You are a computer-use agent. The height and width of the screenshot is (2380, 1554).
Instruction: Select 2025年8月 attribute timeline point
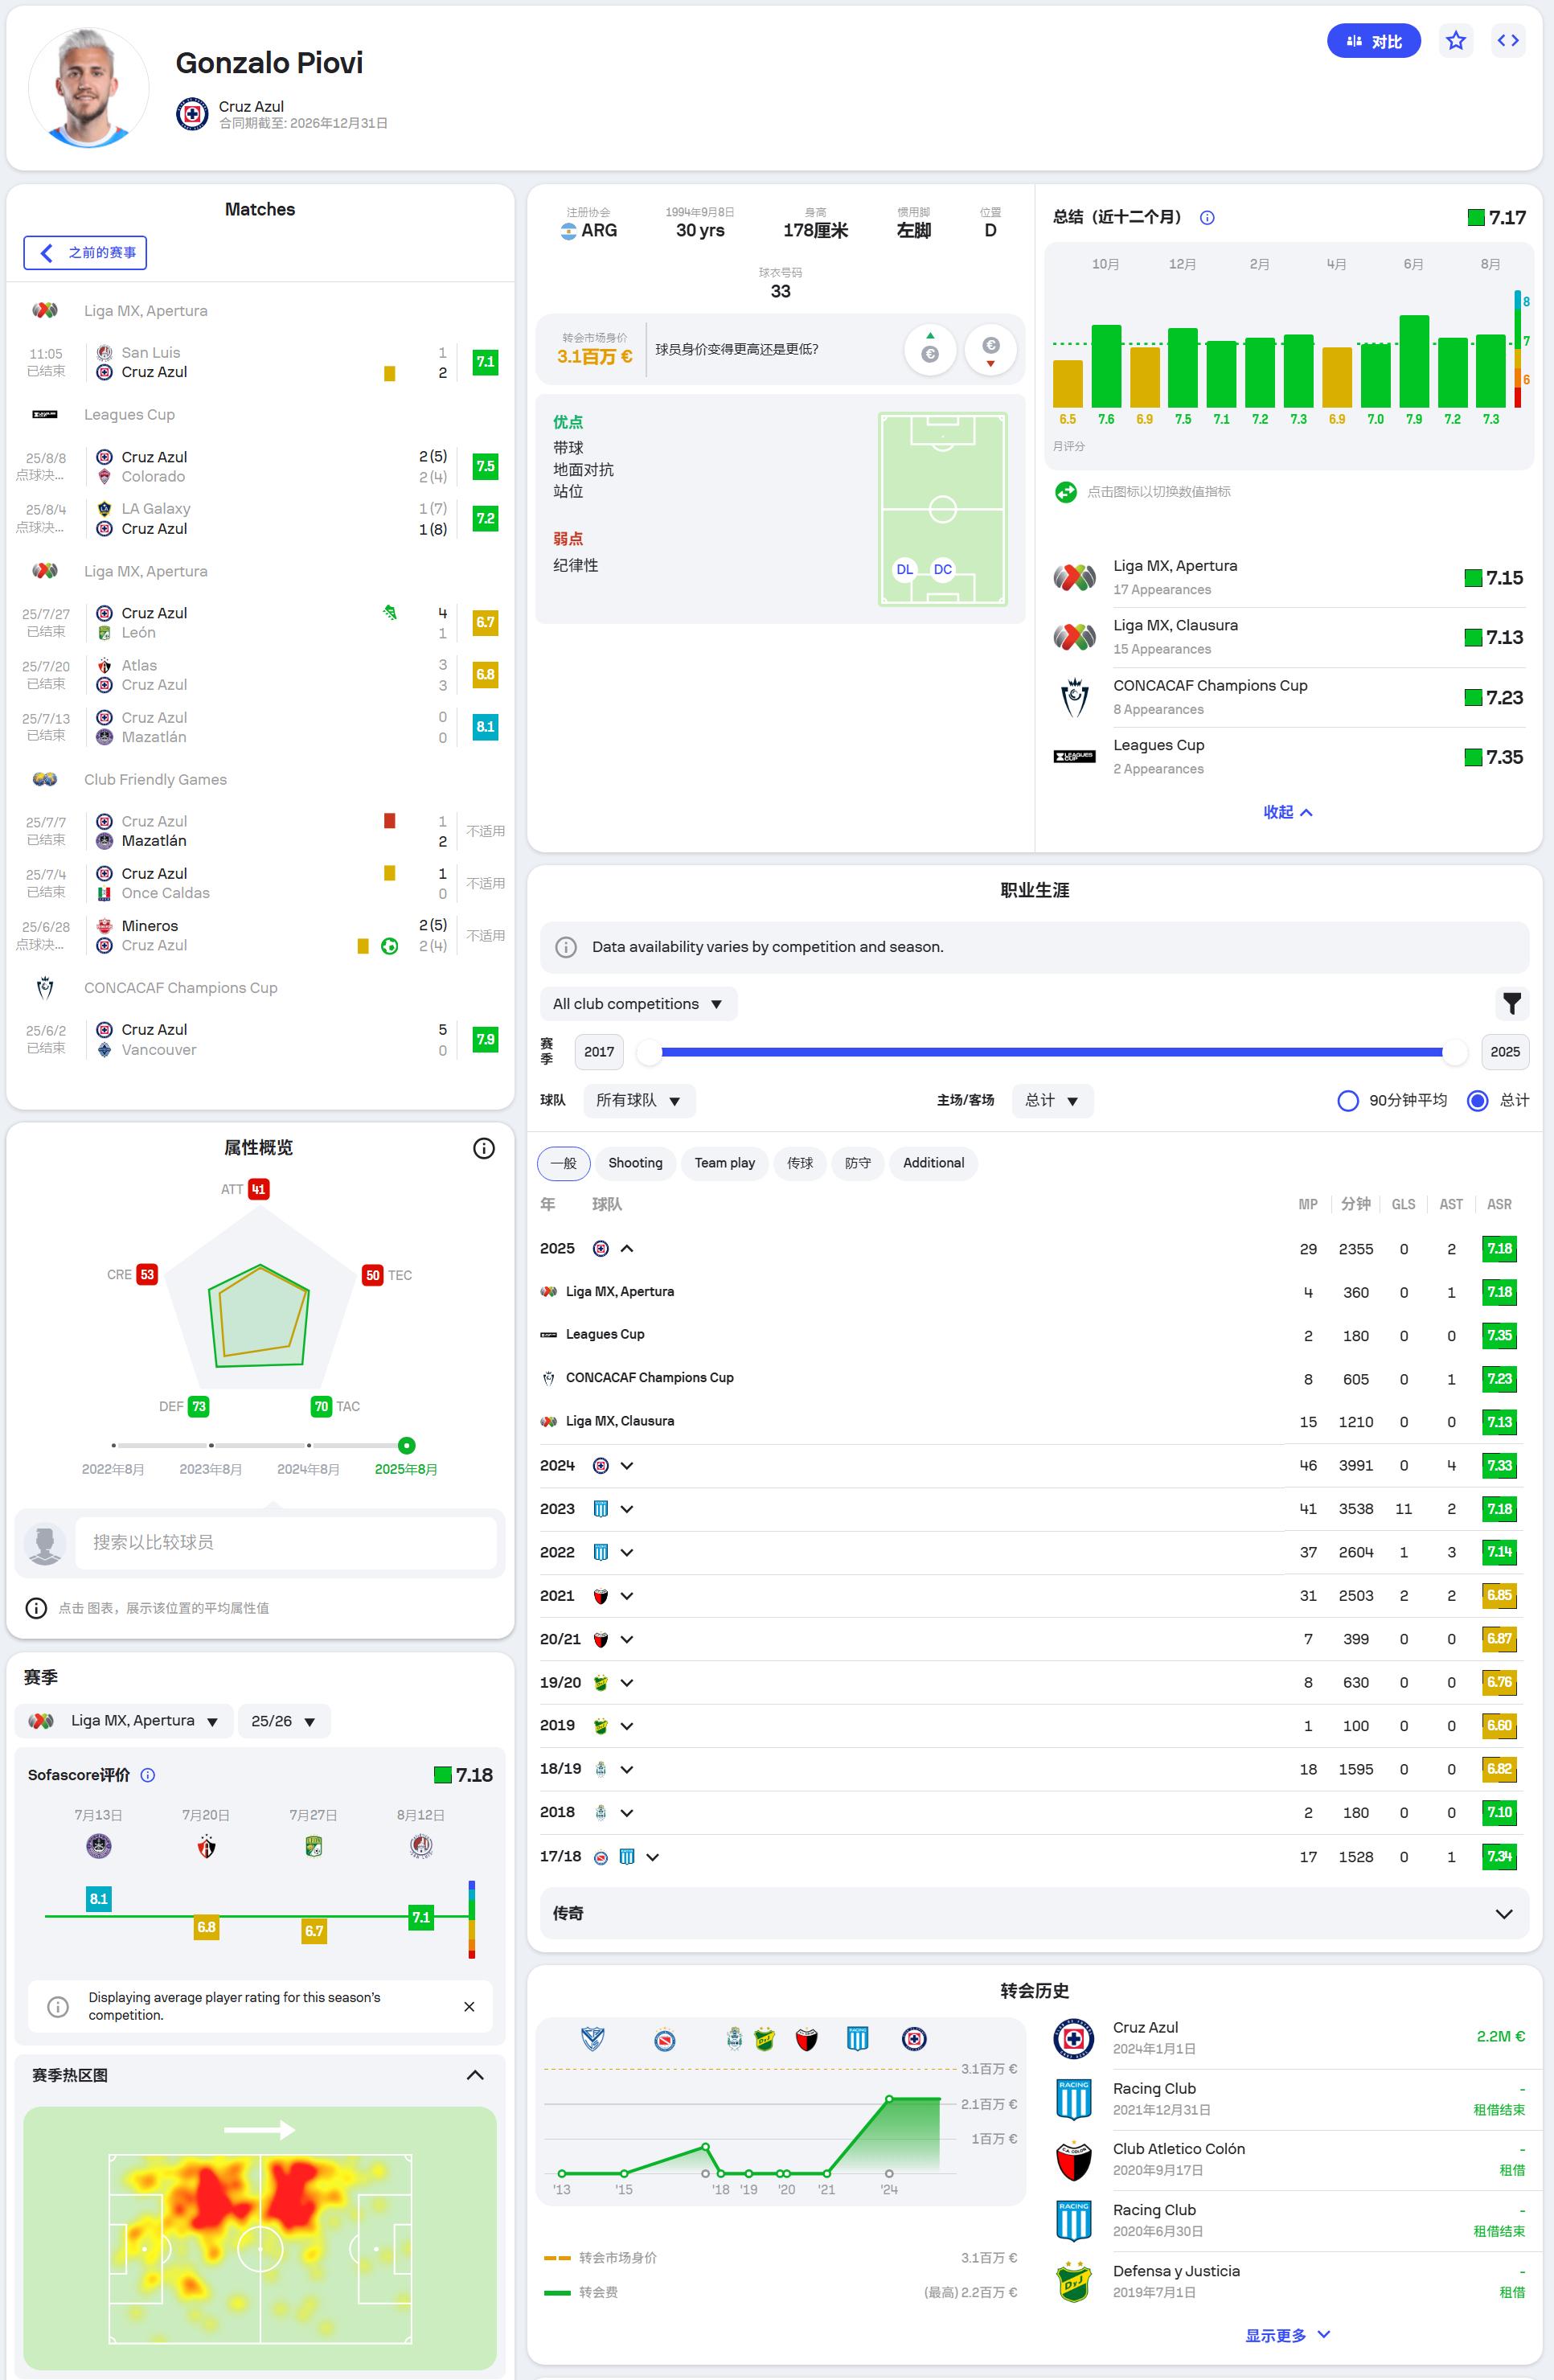(406, 1446)
